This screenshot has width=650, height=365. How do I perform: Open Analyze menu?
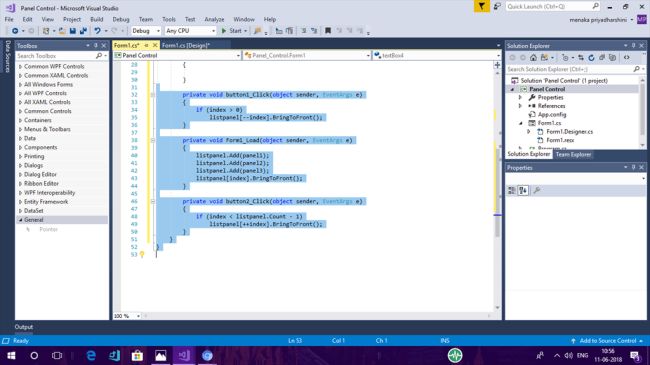click(214, 19)
